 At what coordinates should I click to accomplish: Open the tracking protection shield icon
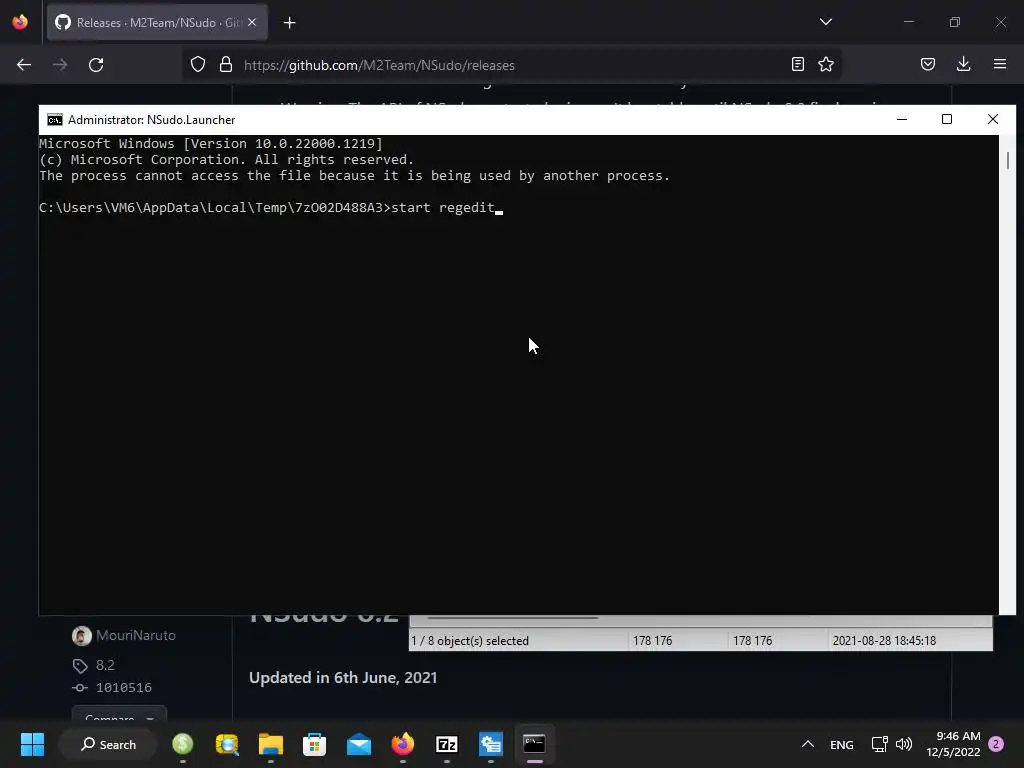point(198,64)
